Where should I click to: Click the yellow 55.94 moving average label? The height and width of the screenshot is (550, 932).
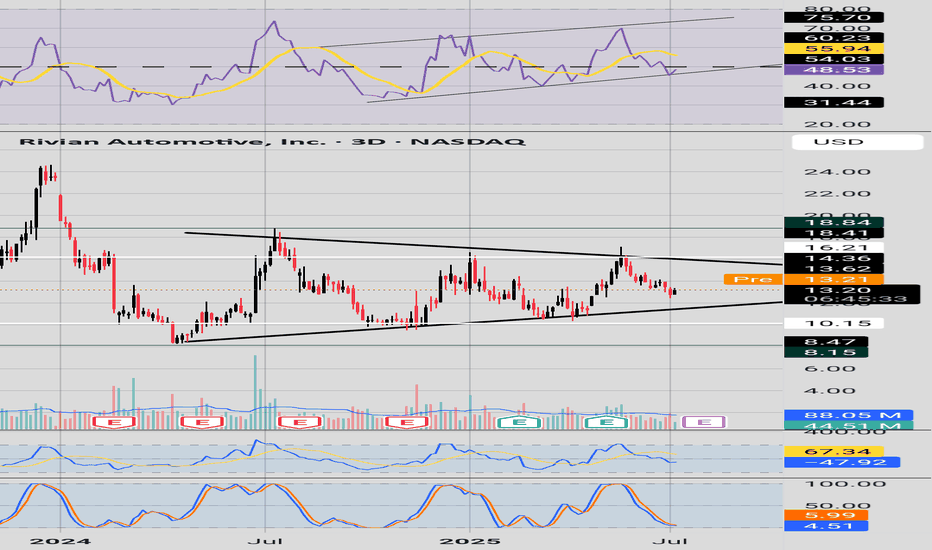click(834, 49)
